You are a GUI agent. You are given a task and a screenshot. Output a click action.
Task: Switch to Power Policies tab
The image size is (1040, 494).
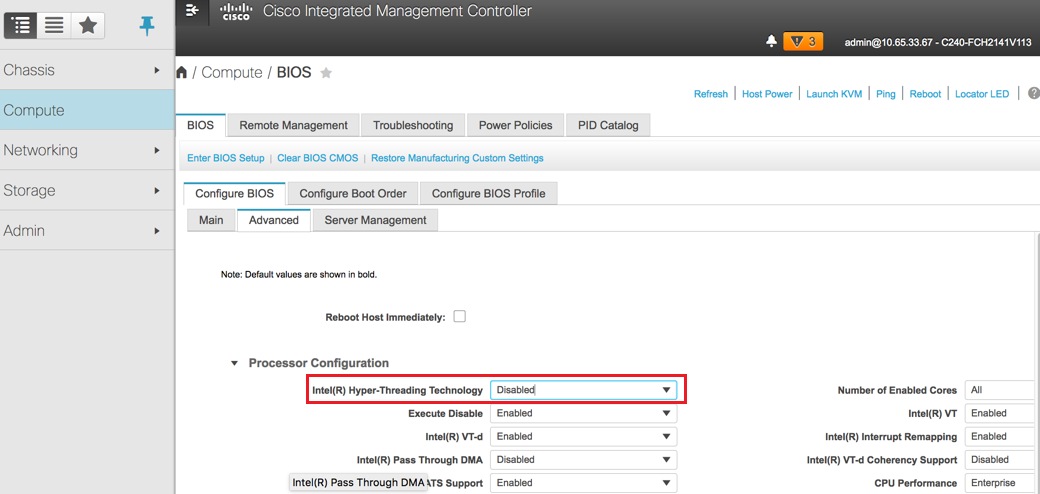click(x=515, y=125)
